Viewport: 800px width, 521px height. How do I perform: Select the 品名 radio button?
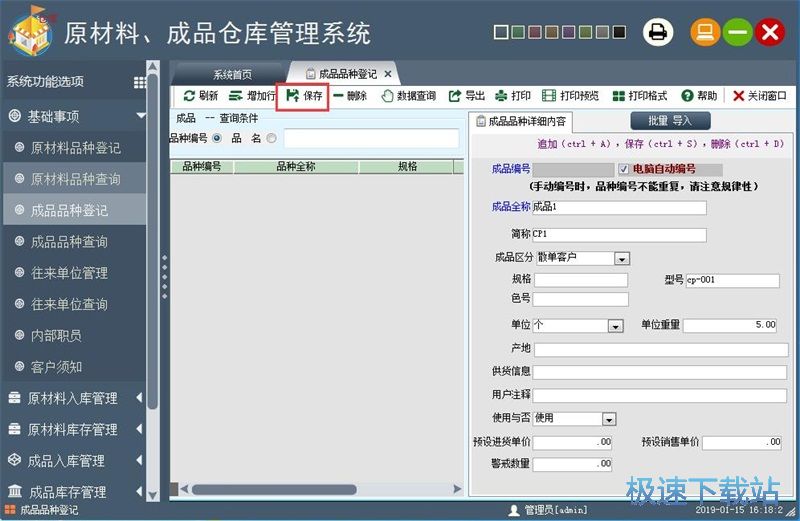(x=271, y=138)
